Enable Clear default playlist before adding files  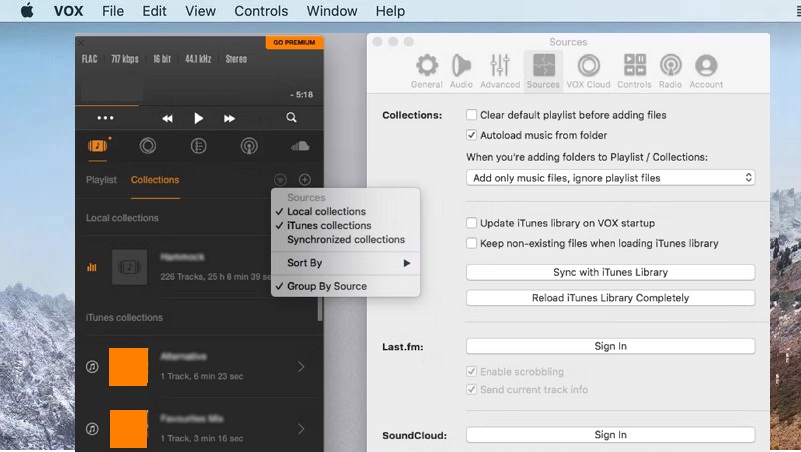click(472, 115)
